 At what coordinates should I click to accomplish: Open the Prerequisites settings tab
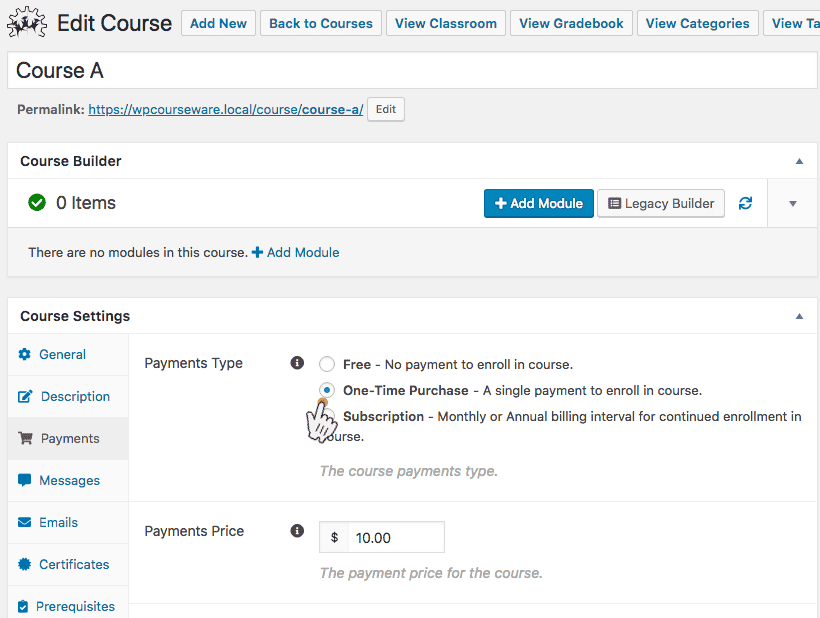68,604
